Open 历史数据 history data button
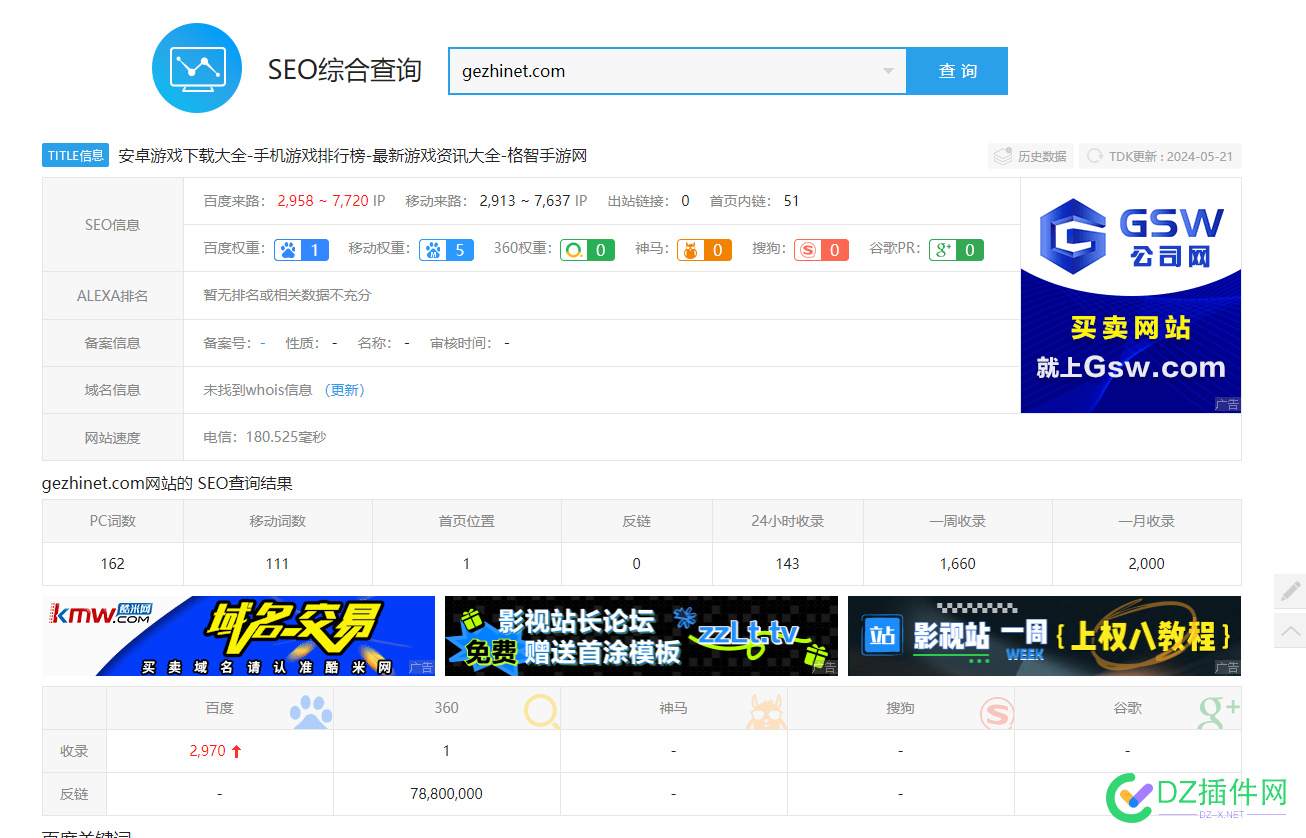Image resolution: width=1306 pixels, height=838 pixels. [1030, 156]
